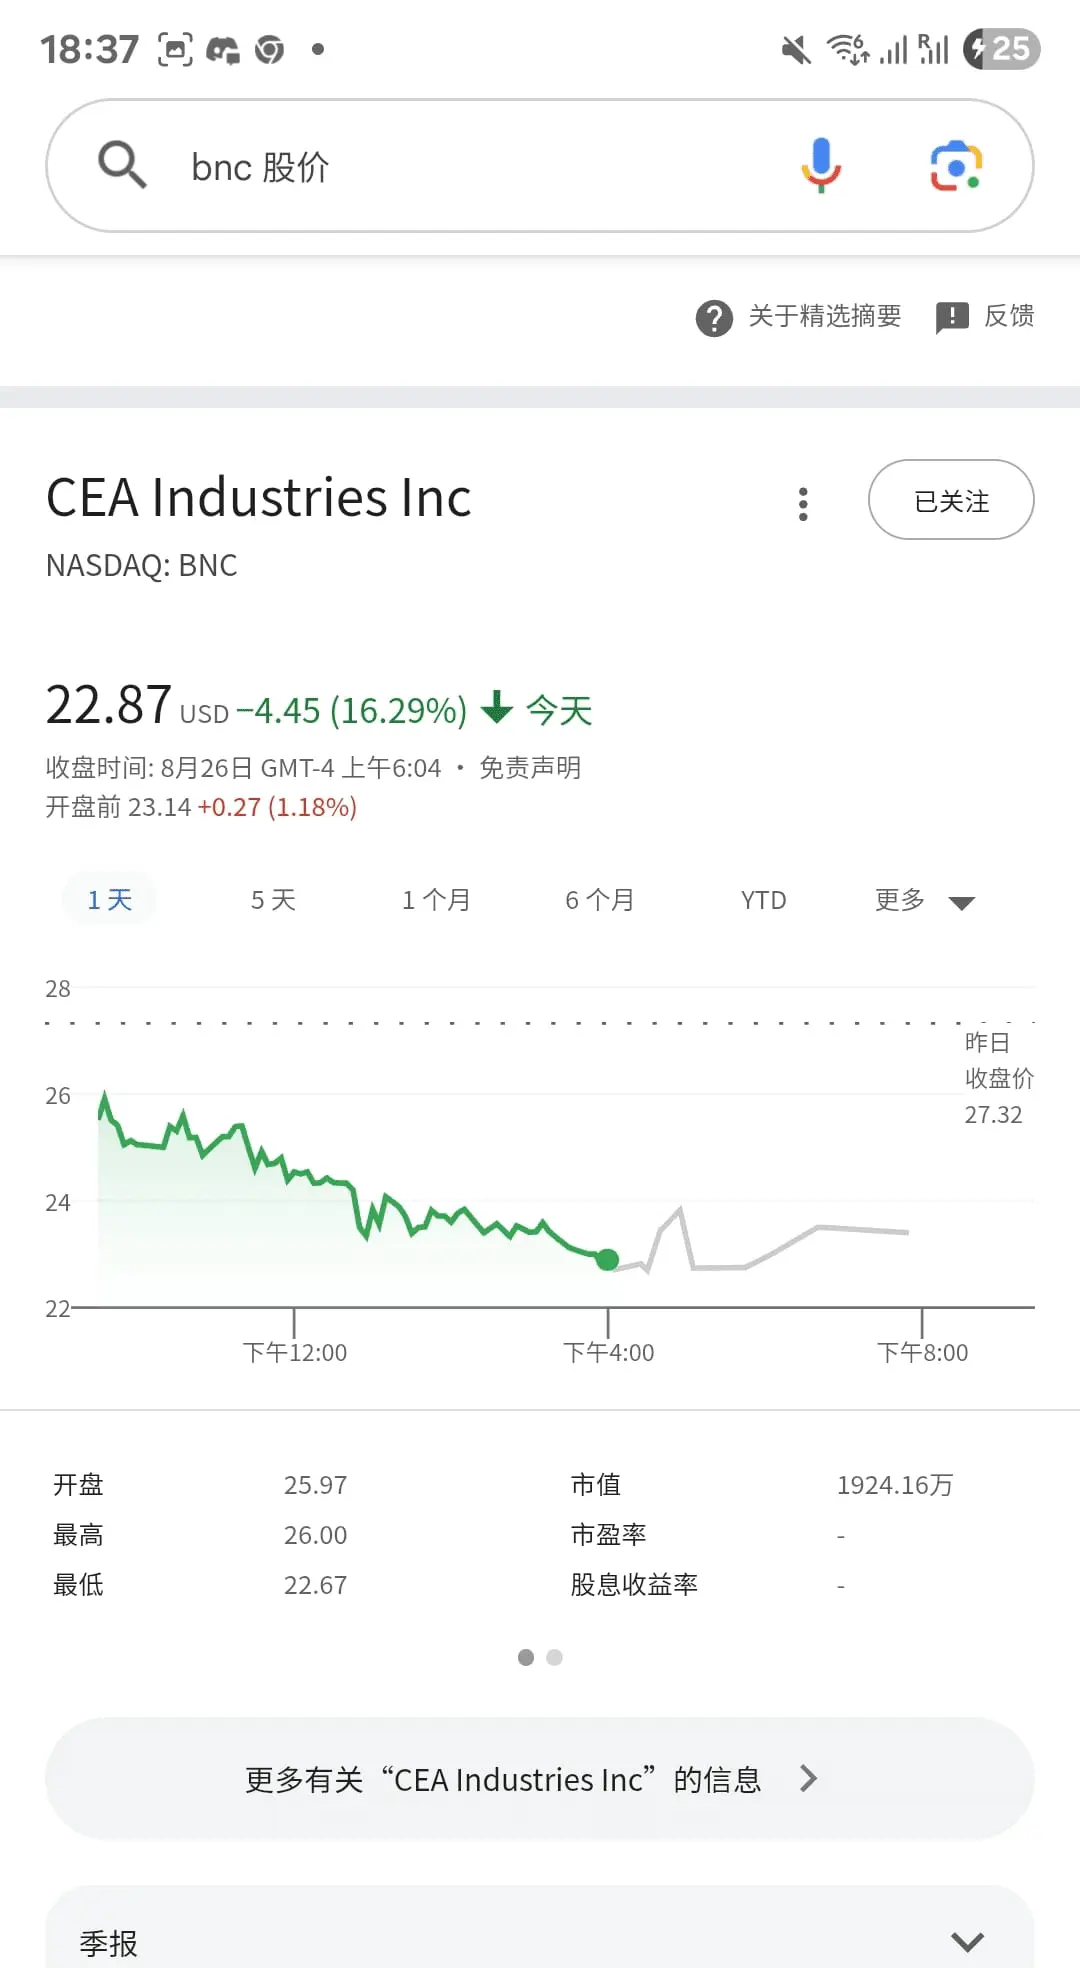1080x1968 pixels.
Task: Tap the search magnifier icon
Action: (122, 165)
